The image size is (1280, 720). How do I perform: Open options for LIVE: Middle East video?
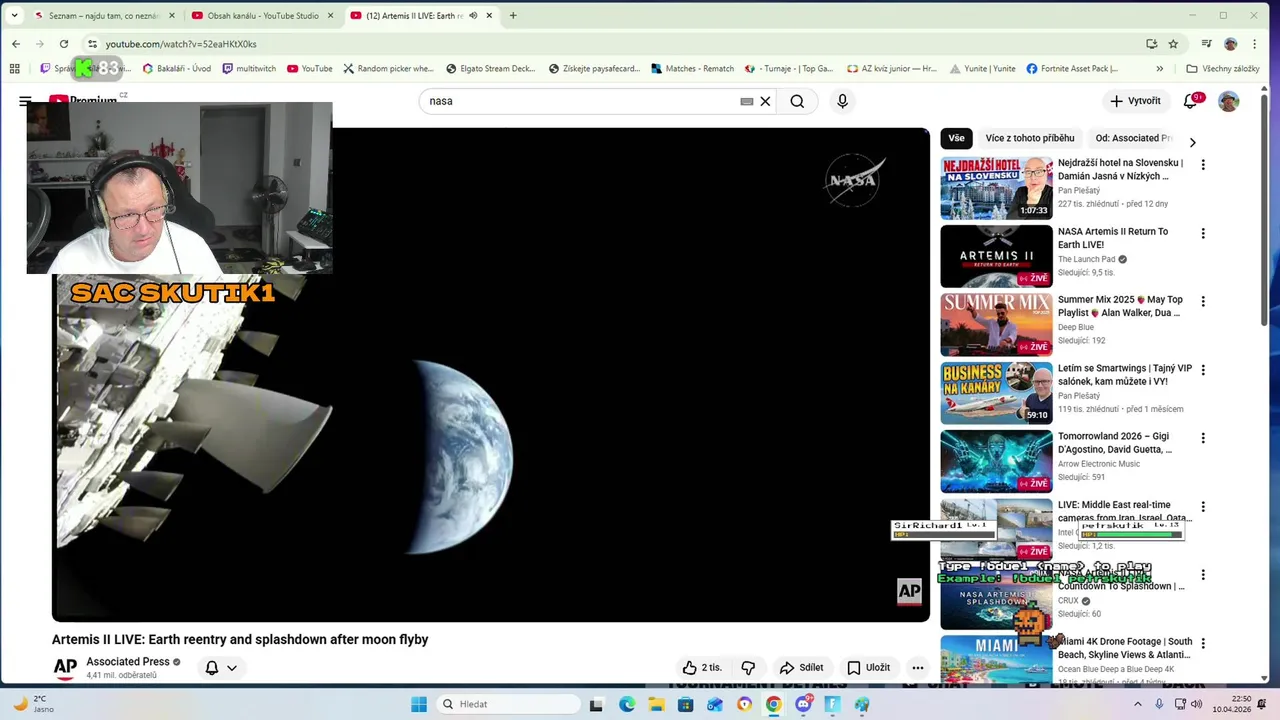click(1203, 507)
